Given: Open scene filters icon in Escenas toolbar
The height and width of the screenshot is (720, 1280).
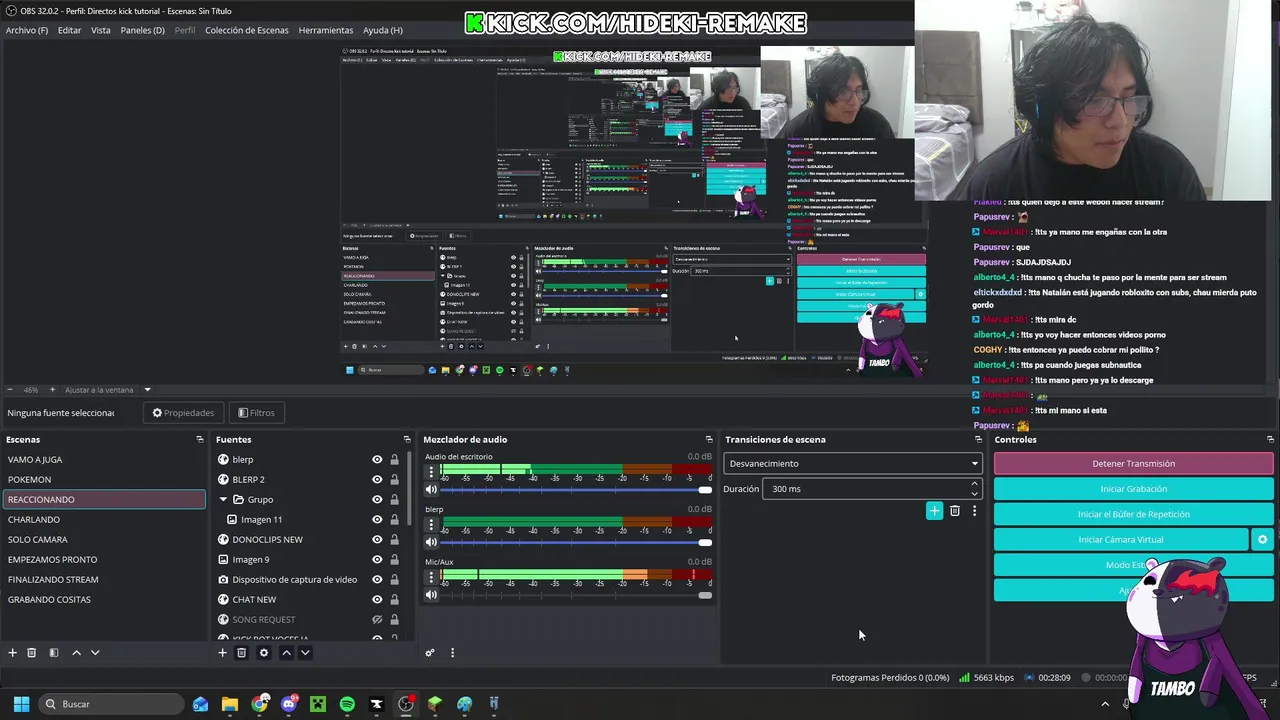Looking at the screenshot, I should click(54, 653).
